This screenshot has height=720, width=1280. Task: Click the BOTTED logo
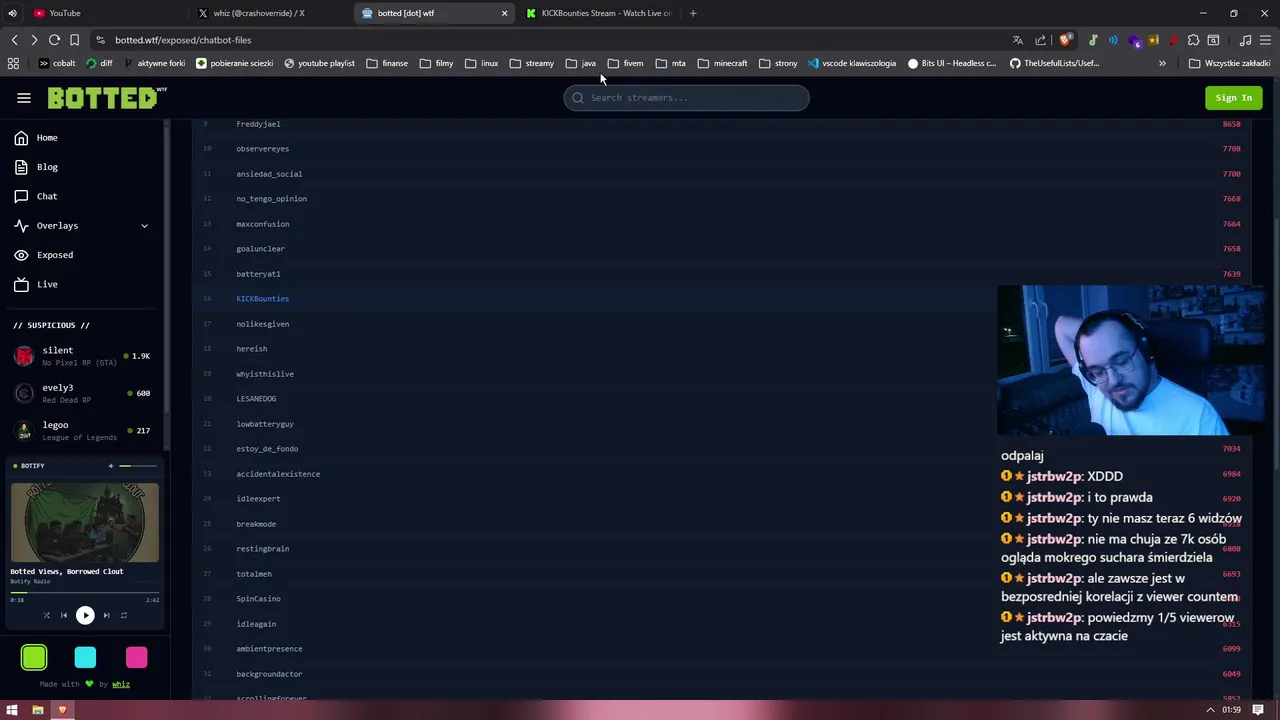point(106,98)
